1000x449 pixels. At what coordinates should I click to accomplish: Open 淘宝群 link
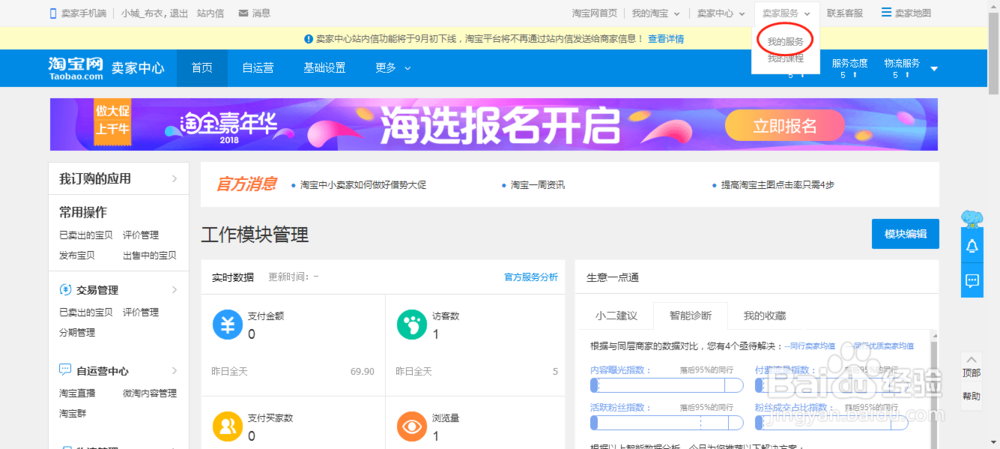pos(73,413)
